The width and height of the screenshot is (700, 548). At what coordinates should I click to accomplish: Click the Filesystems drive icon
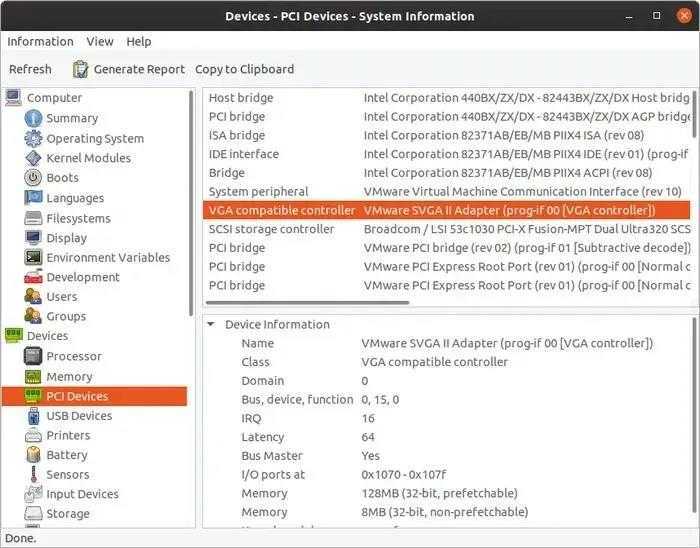33,218
